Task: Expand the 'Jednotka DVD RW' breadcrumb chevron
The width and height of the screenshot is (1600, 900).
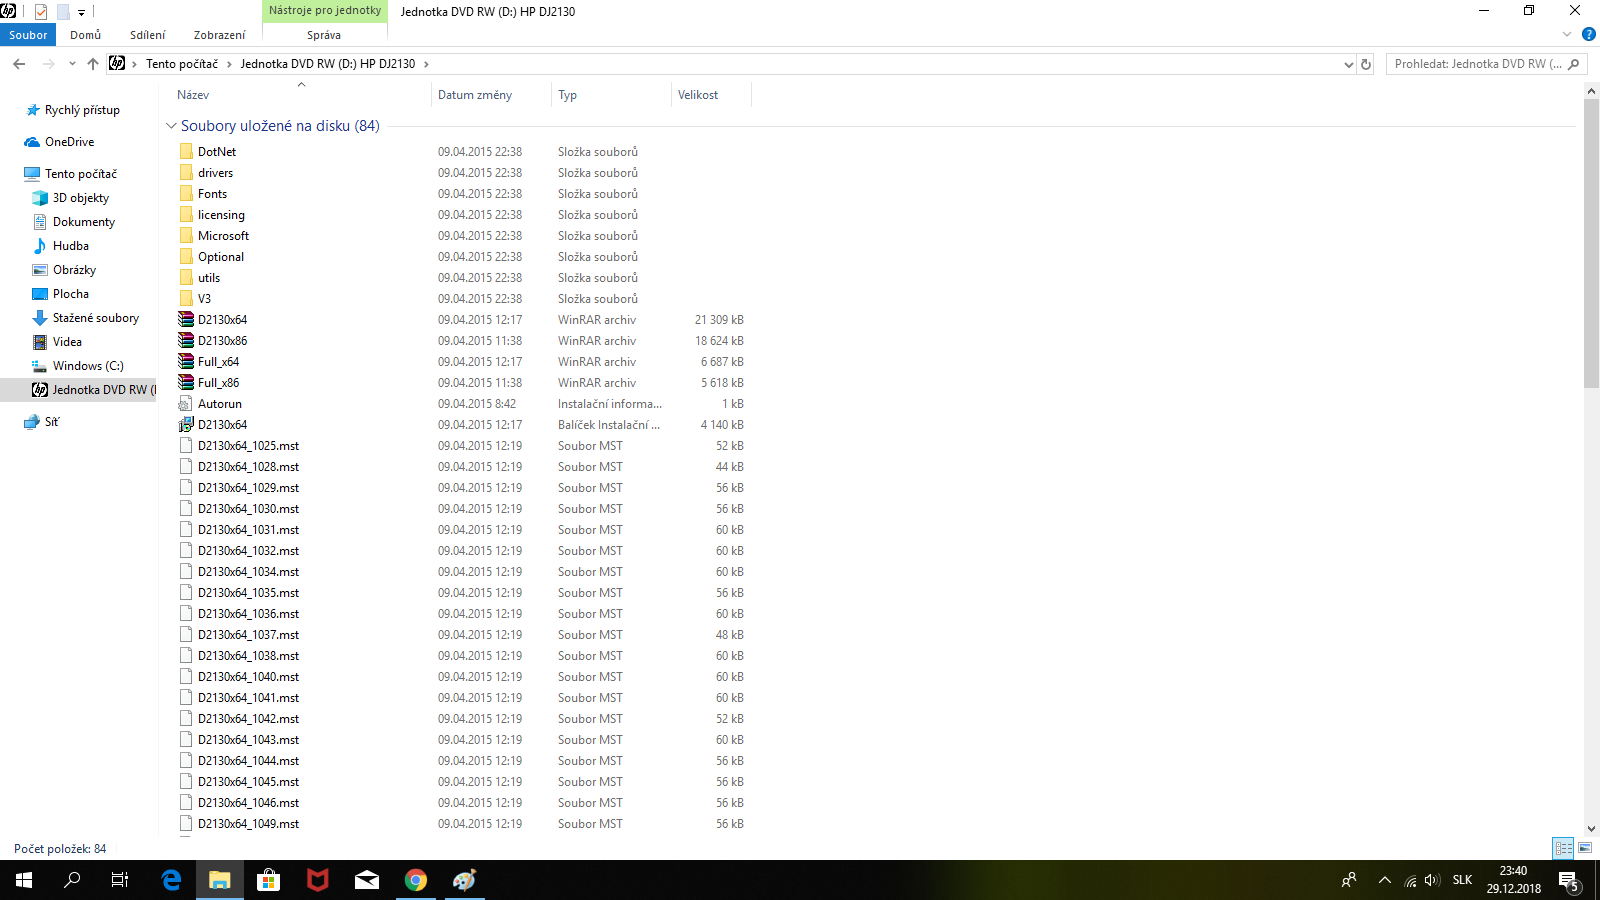Action: (x=426, y=64)
